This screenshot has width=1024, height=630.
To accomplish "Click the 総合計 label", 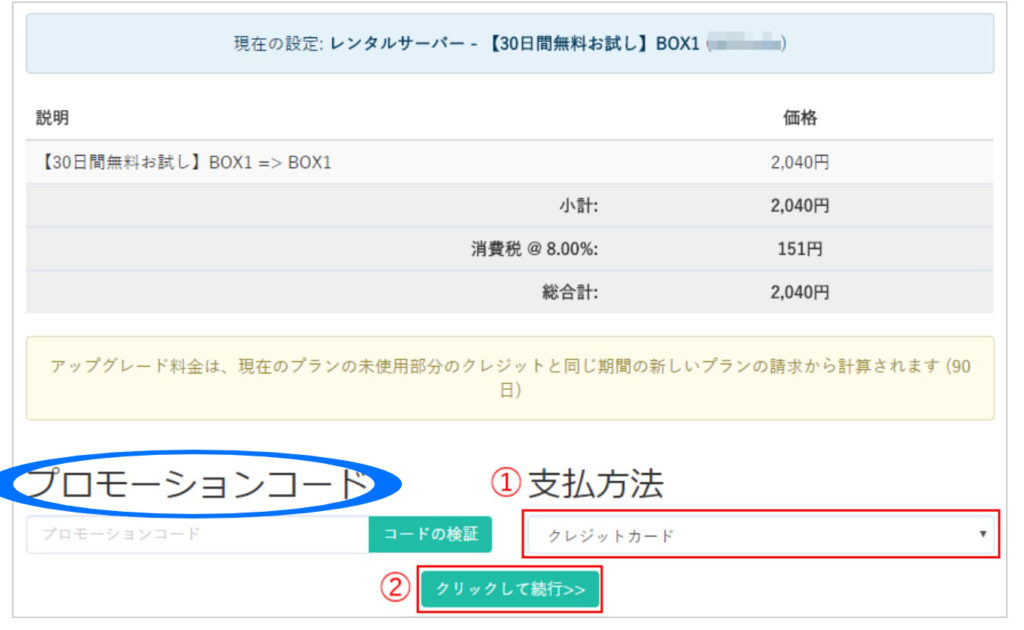I will [x=570, y=292].
